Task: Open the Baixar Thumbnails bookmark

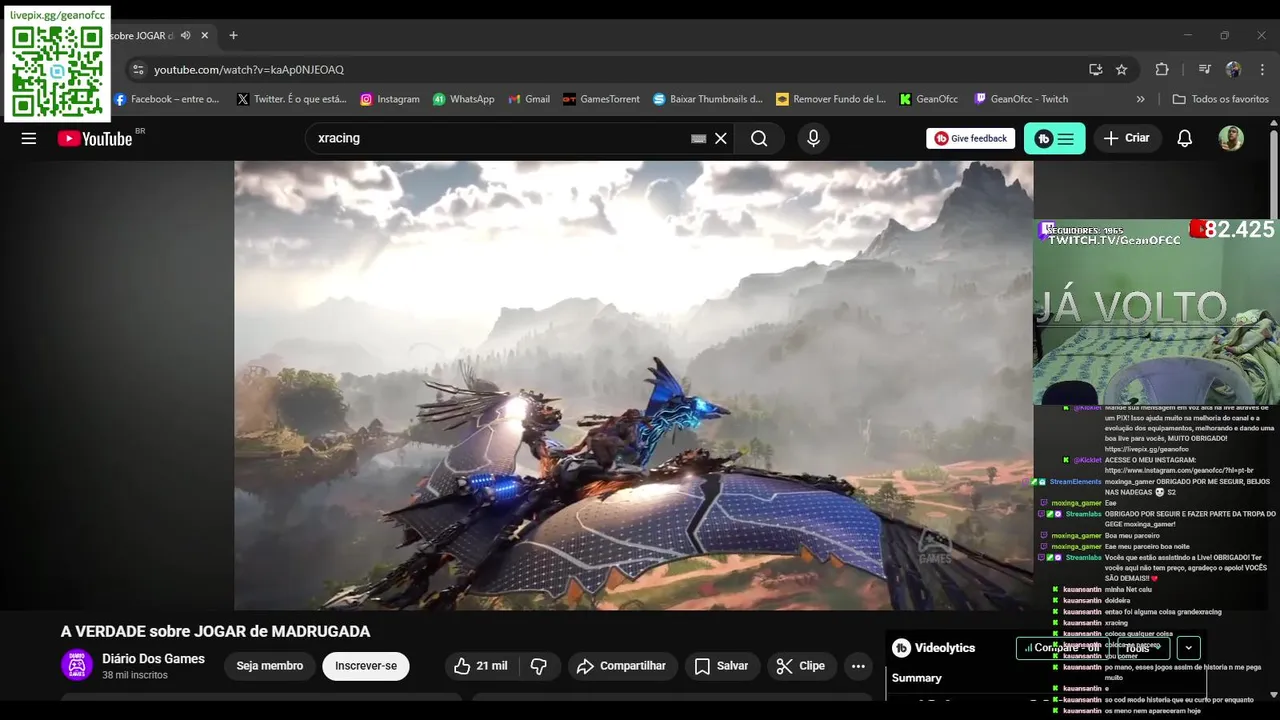Action: pyautogui.click(x=708, y=99)
